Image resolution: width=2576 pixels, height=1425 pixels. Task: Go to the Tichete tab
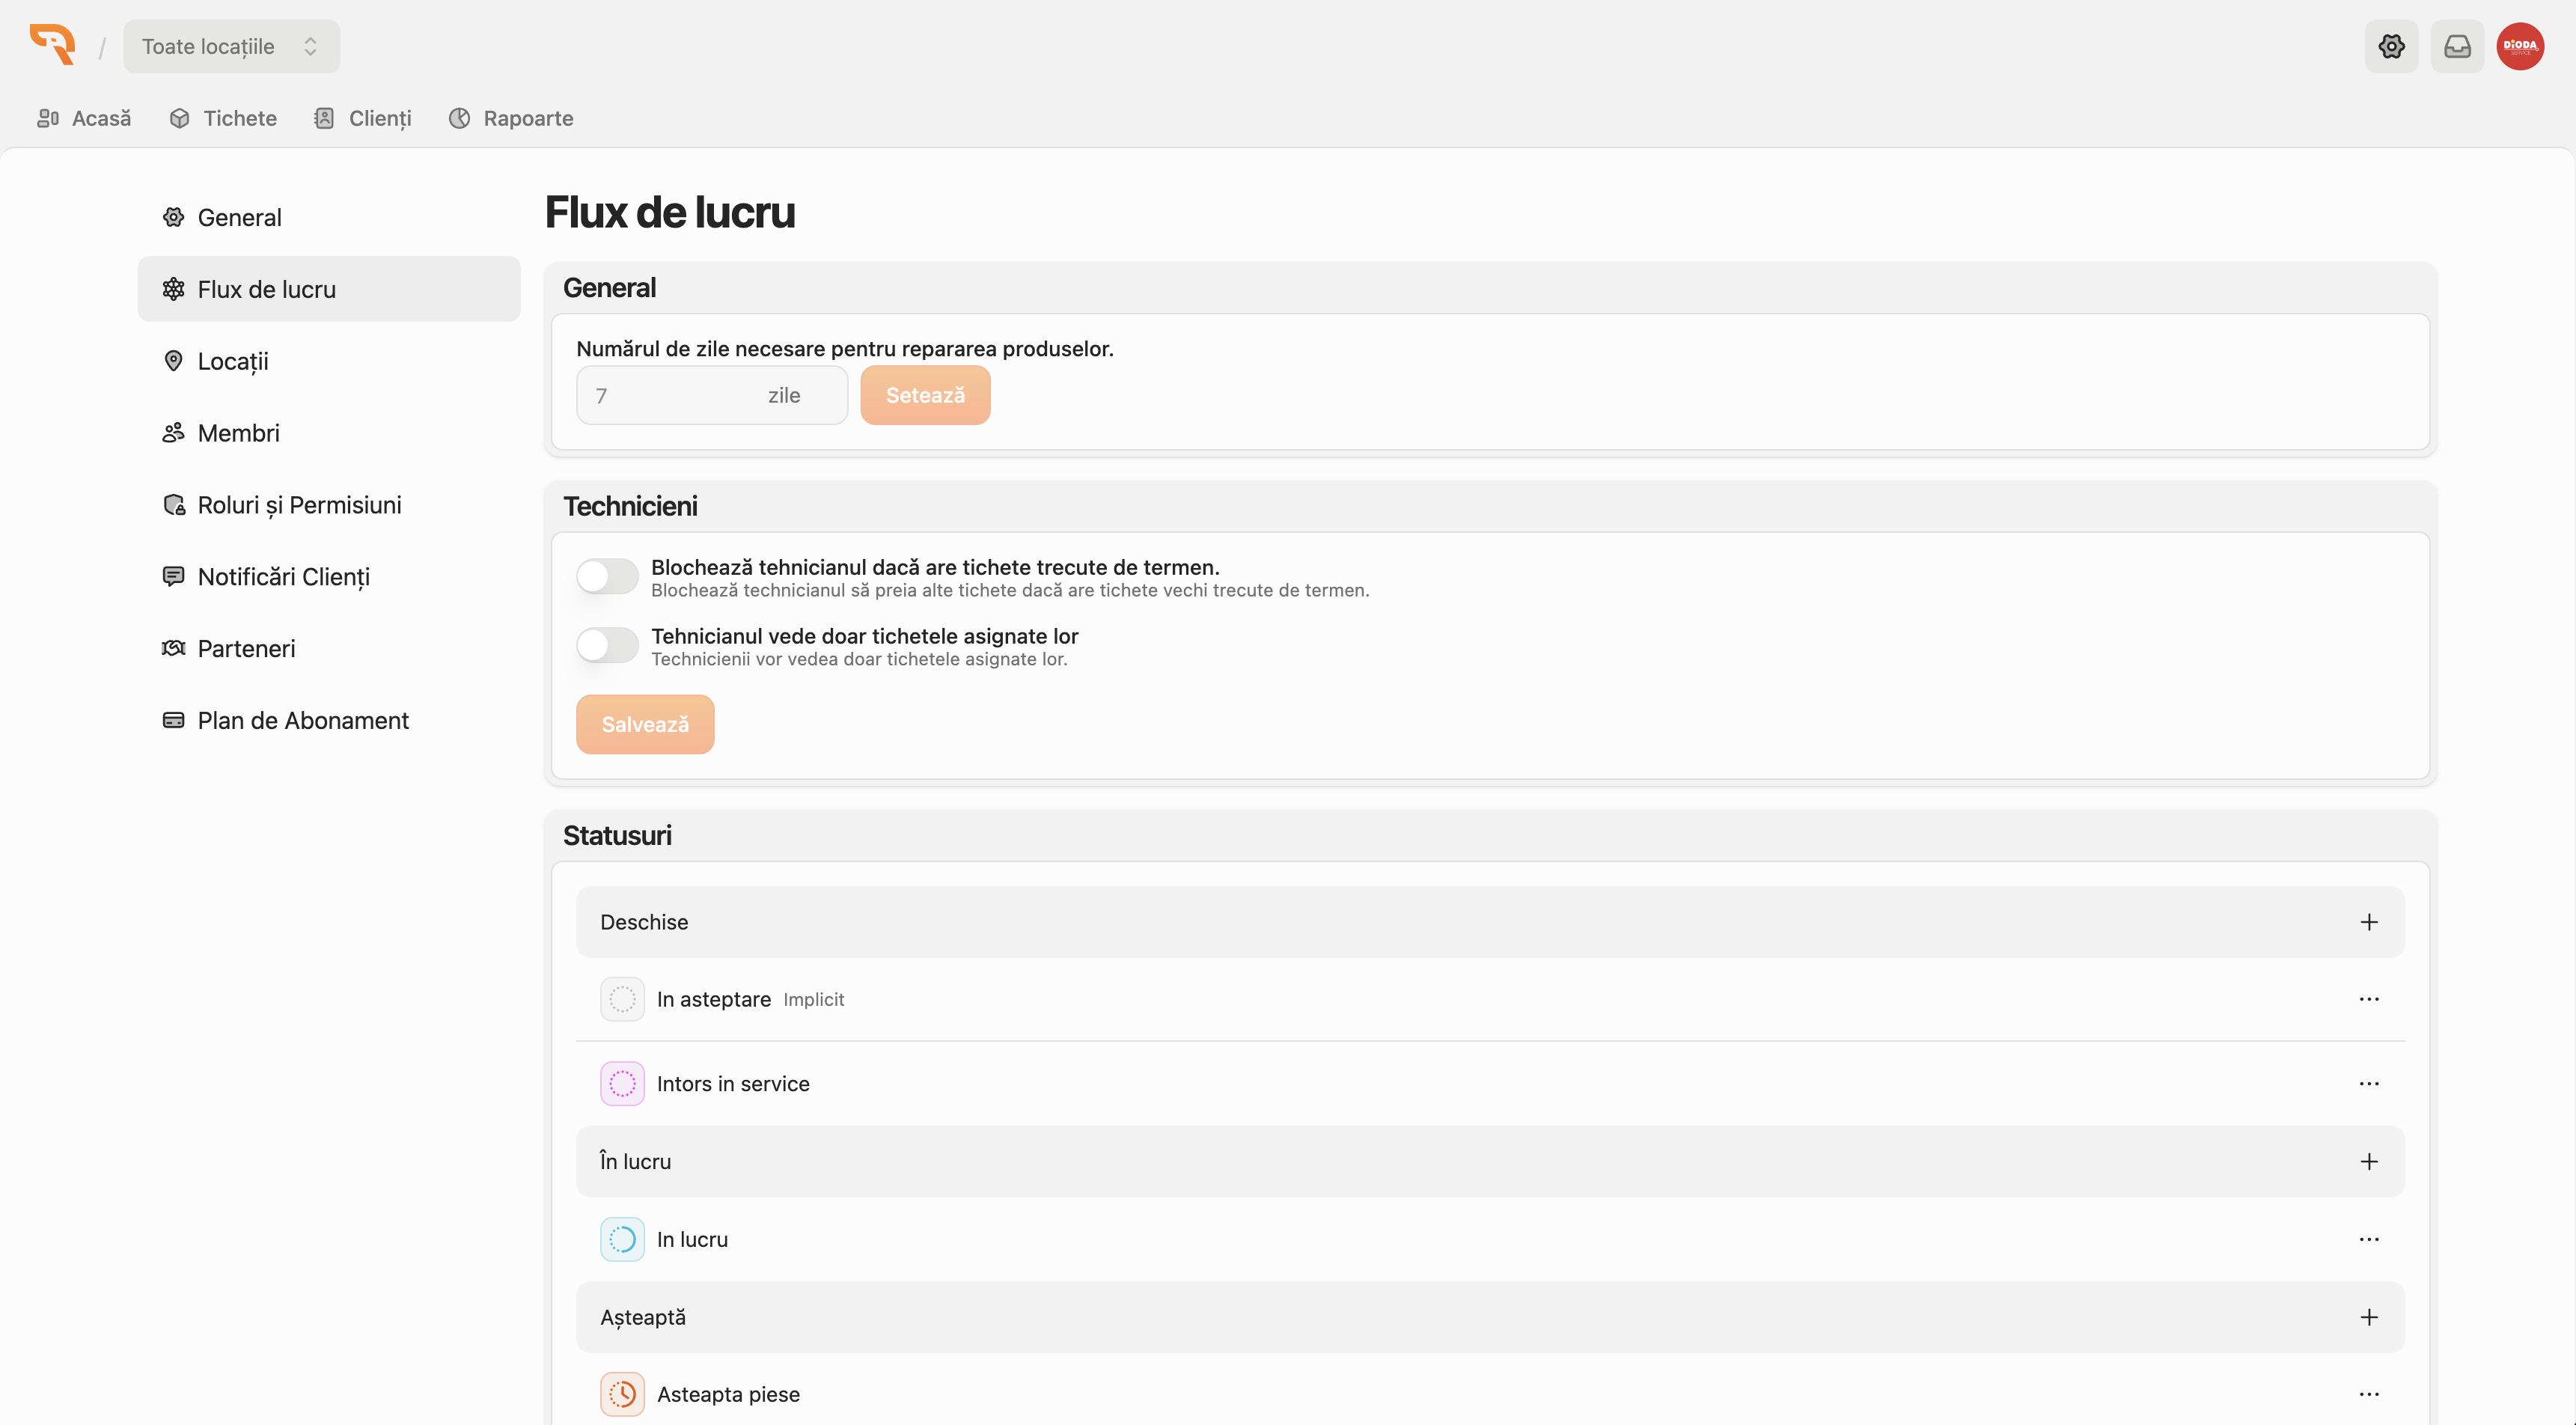click(x=223, y=118)
